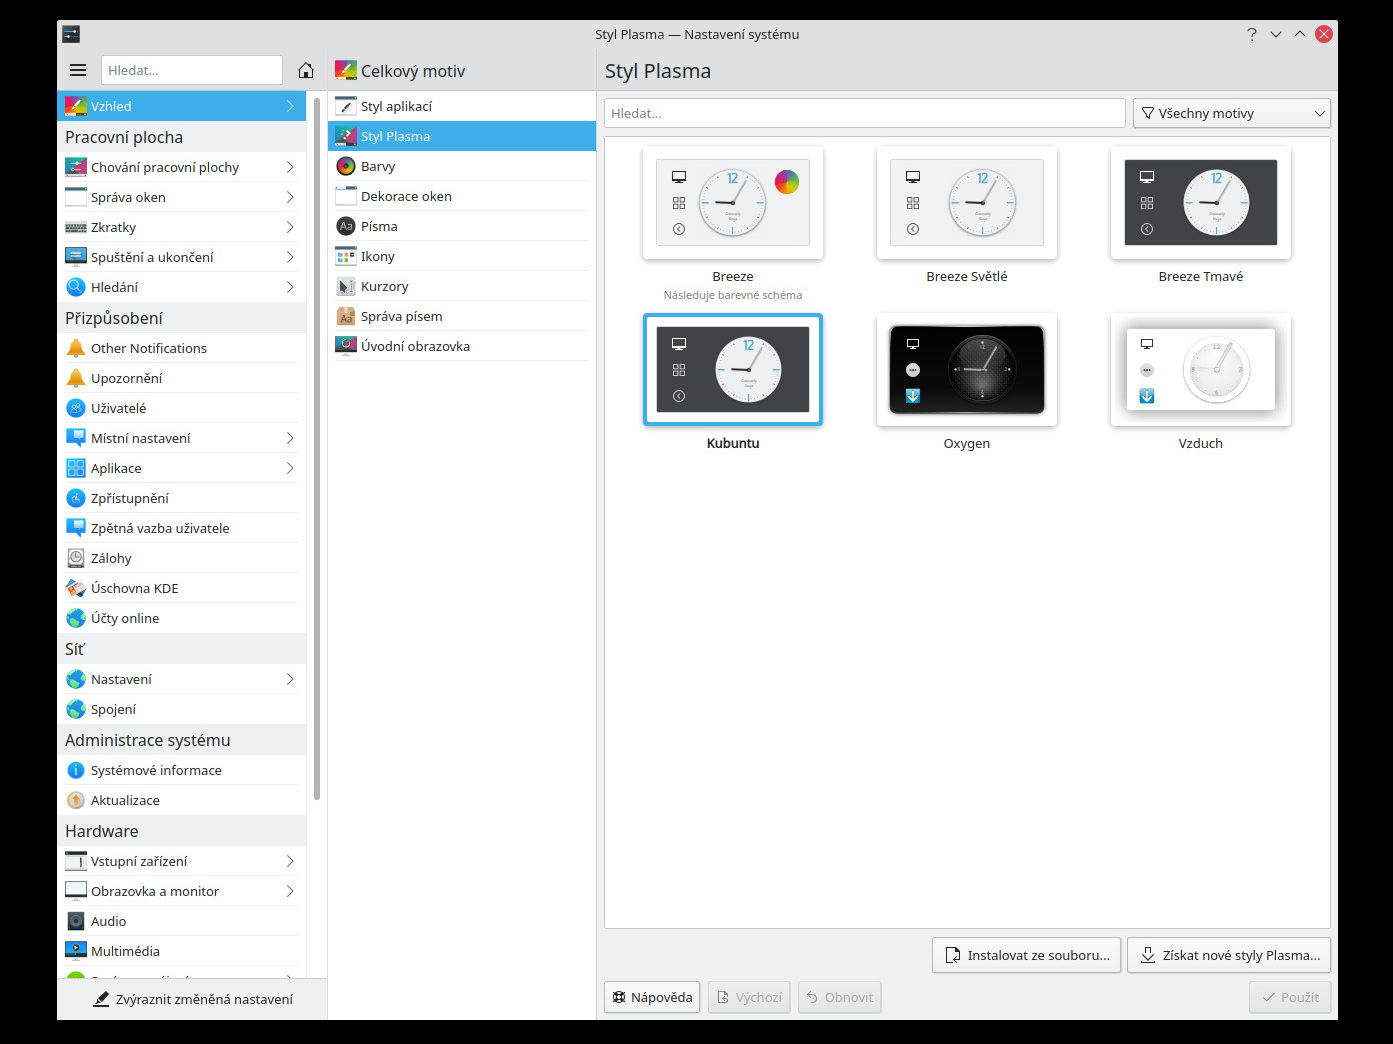The width and height of the screenshot is (1393, 1044).
Task: Select the Oxygen theme thumbnail
Action: tap(967, 370)
